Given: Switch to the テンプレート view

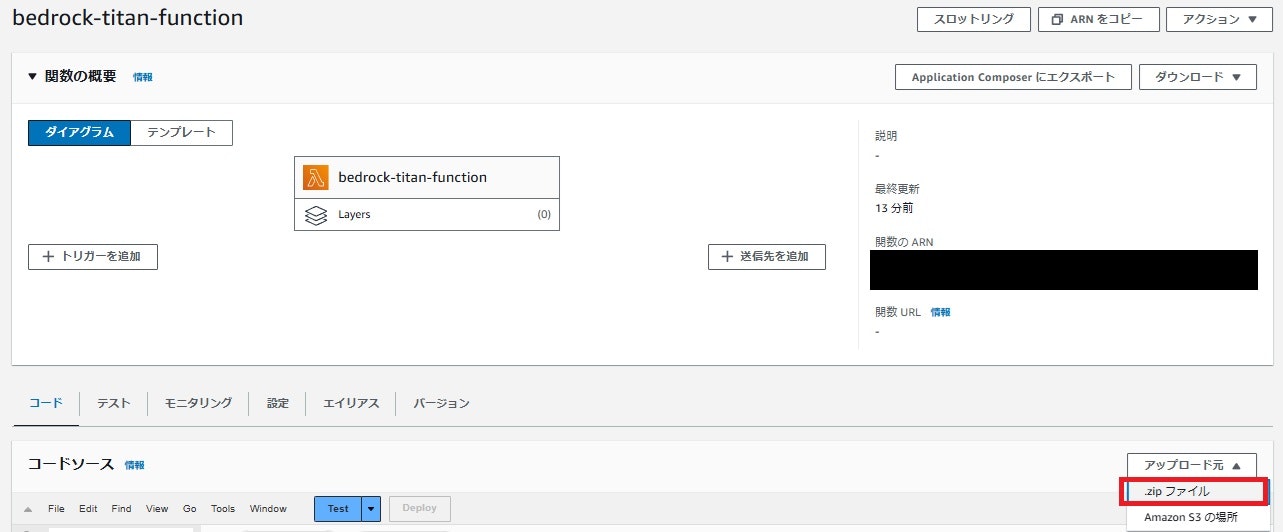Looking at the screenshot, I should pos(181,132).
